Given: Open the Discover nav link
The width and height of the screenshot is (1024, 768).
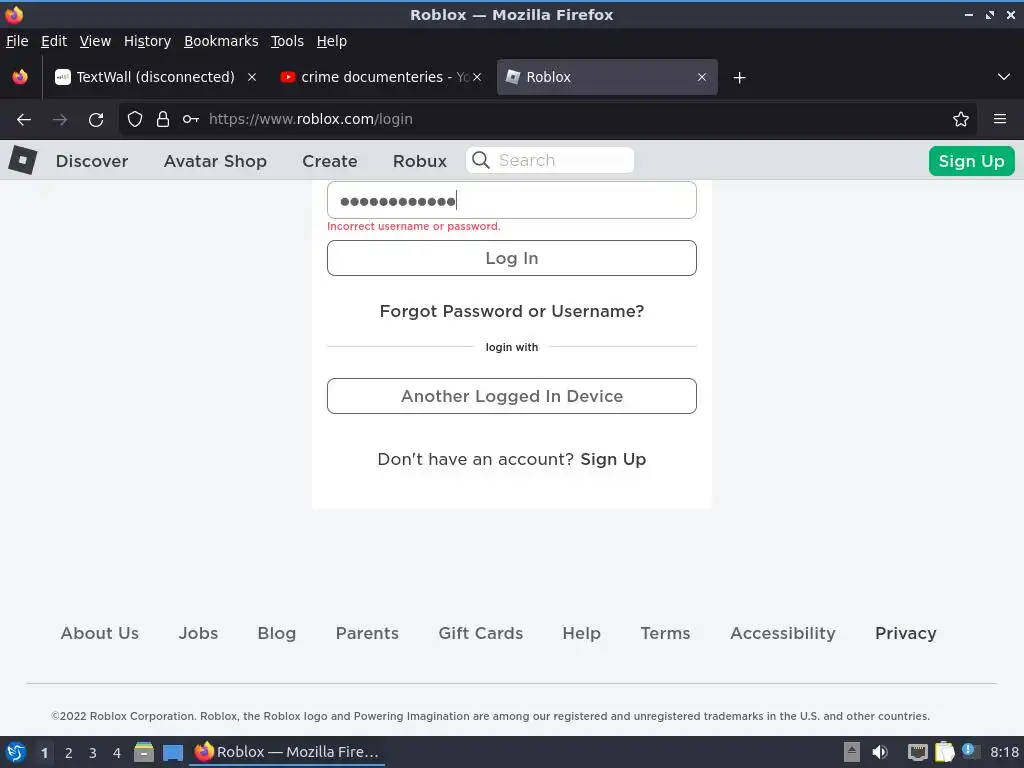Looking at the screenshot, I should pos(92,161).
